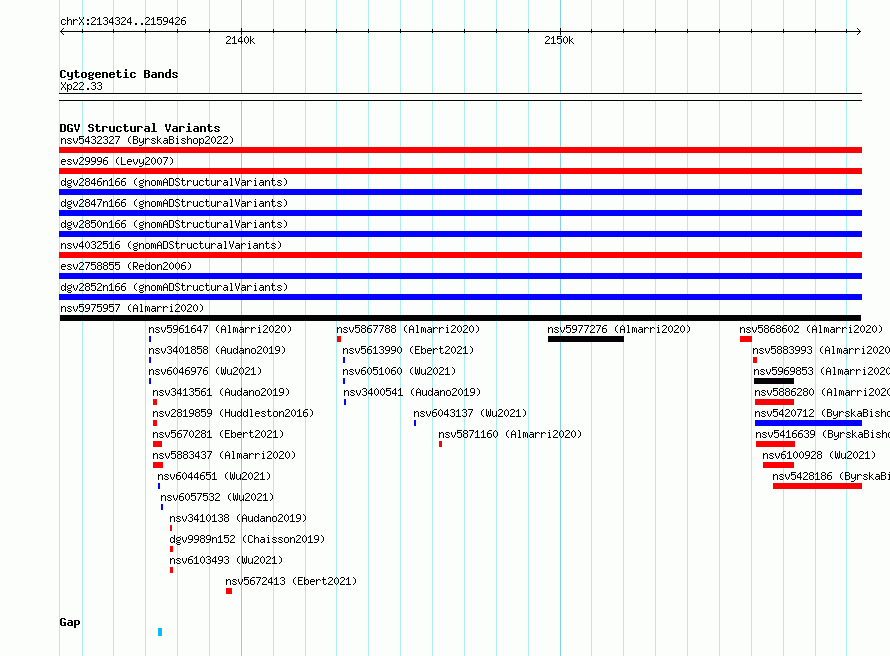Select the dgv2850n166 gnomAD variant label

coord(174,224)
